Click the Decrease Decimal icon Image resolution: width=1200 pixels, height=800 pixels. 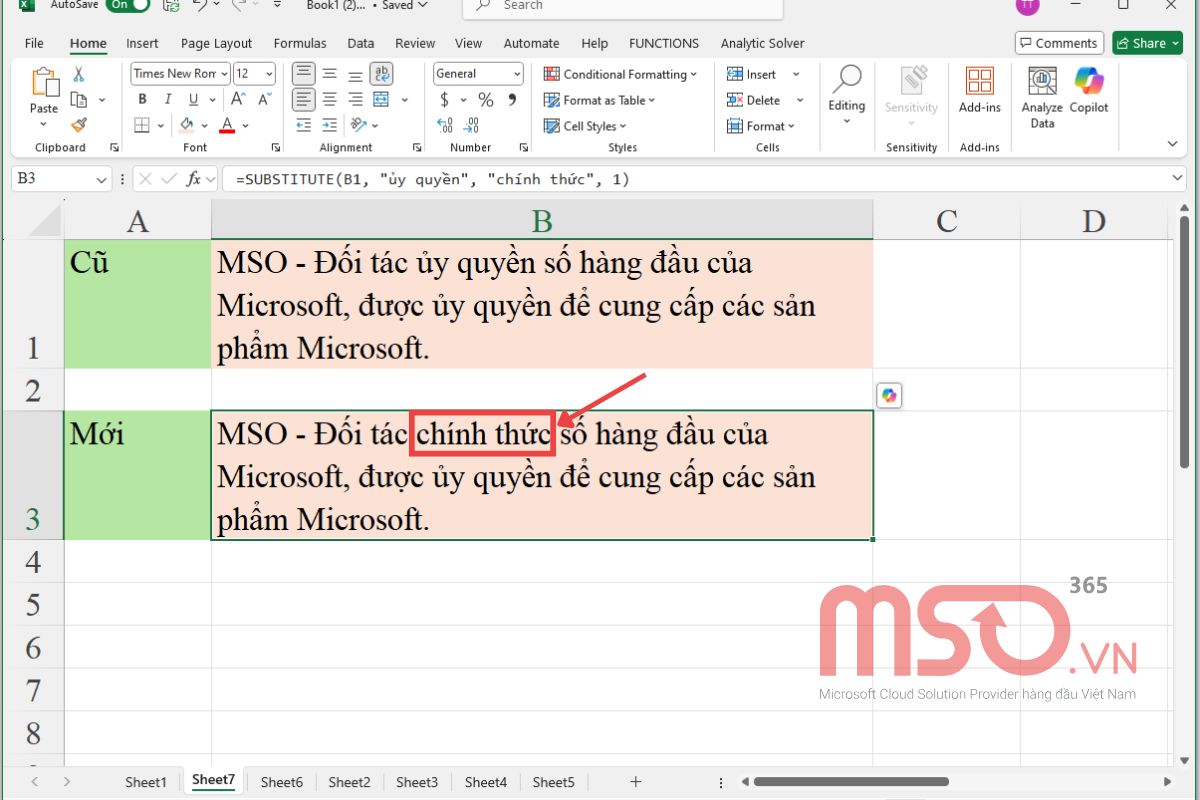pos(472,126)
